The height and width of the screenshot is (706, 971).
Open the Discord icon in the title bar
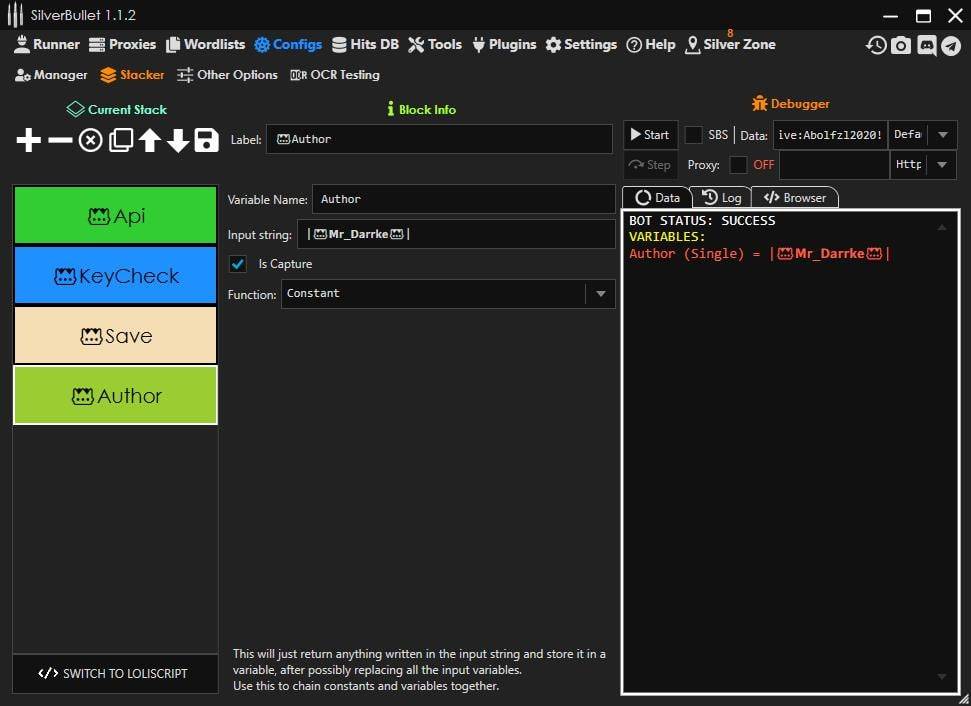click(x=927, y=45)
